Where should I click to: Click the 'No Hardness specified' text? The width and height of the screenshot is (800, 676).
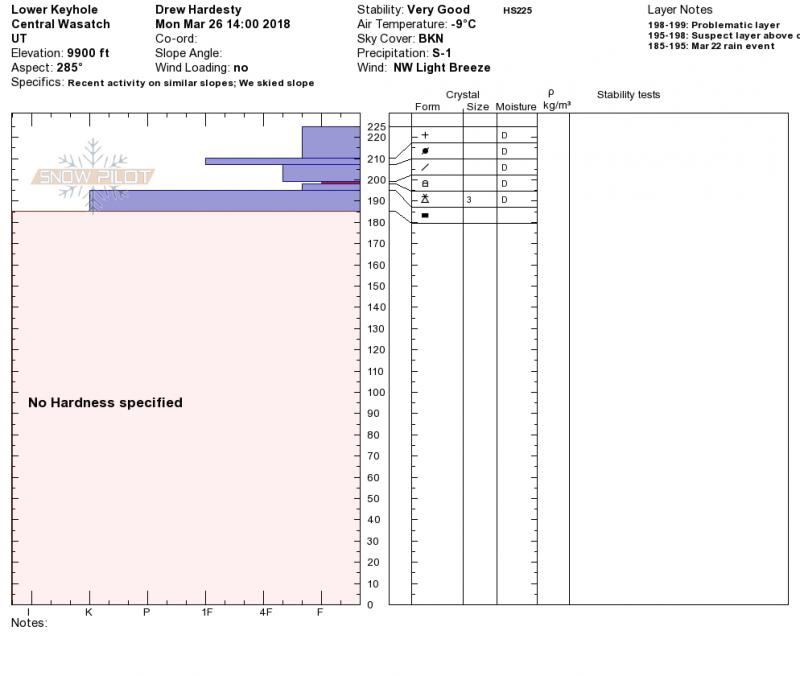105,403
